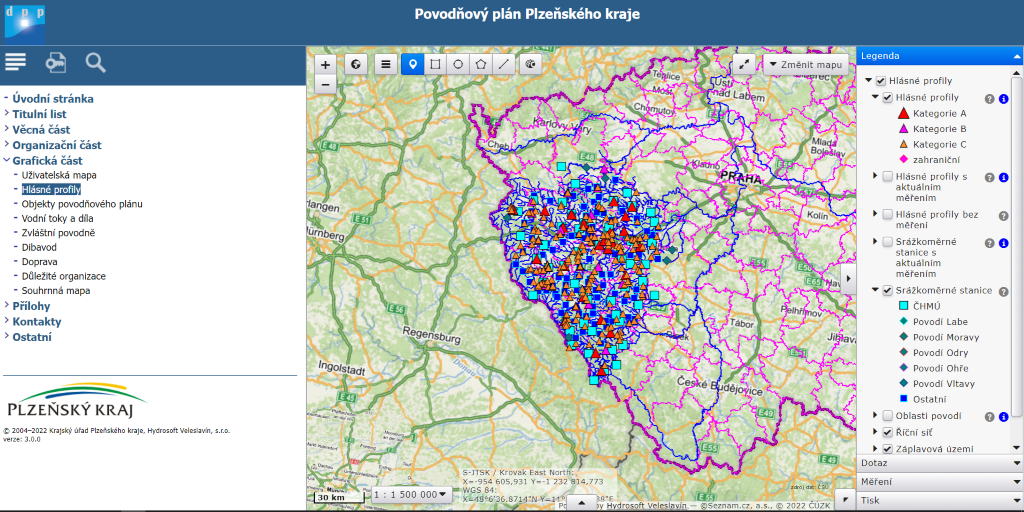Uncheck the Říční síť layer
Screen dimensions: 1024x512
click(x=888, y=432)
